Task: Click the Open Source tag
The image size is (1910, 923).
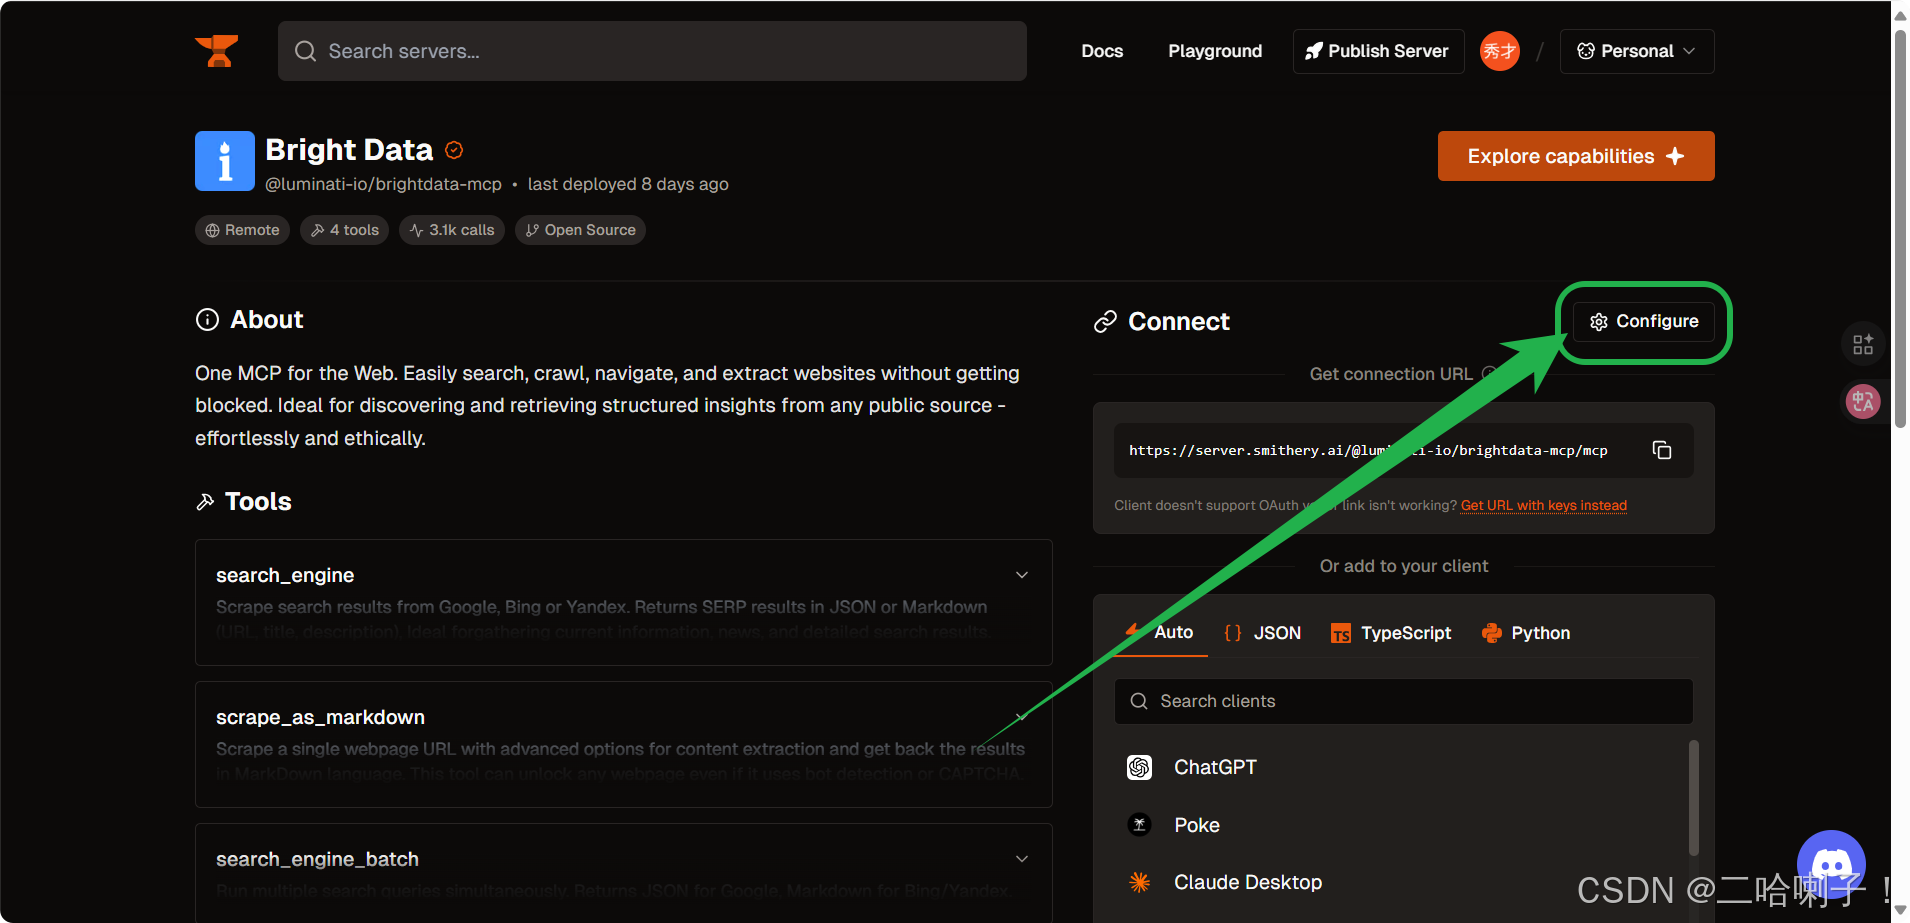Action: (580, 230)
